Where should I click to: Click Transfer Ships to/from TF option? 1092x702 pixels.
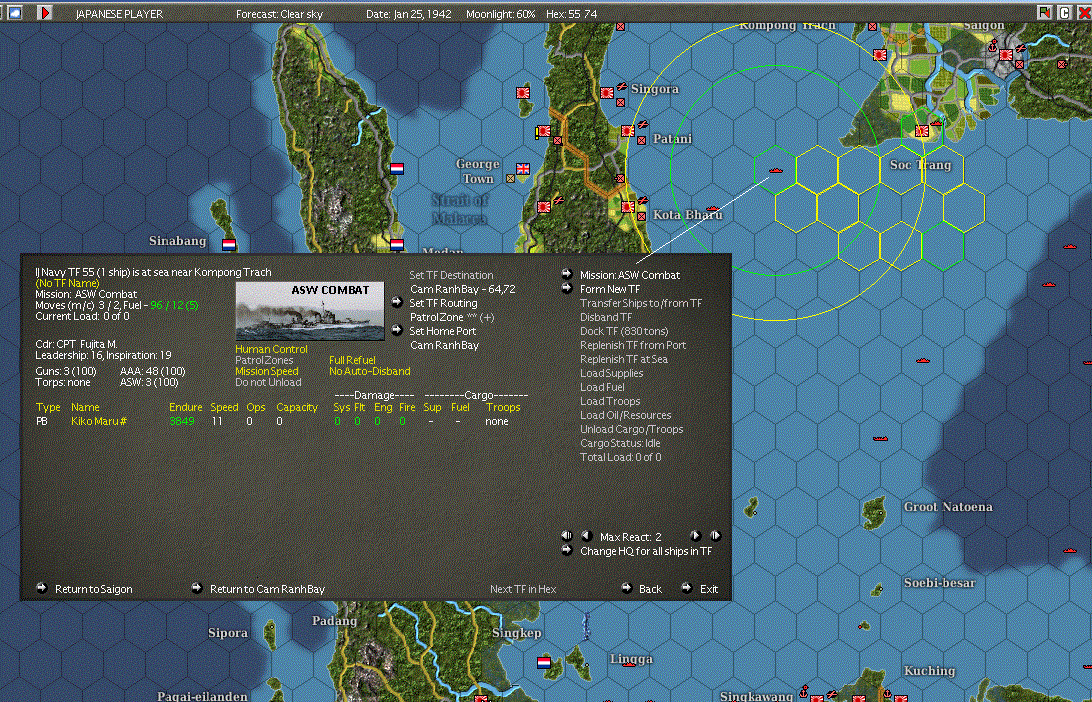pos(641,303)
